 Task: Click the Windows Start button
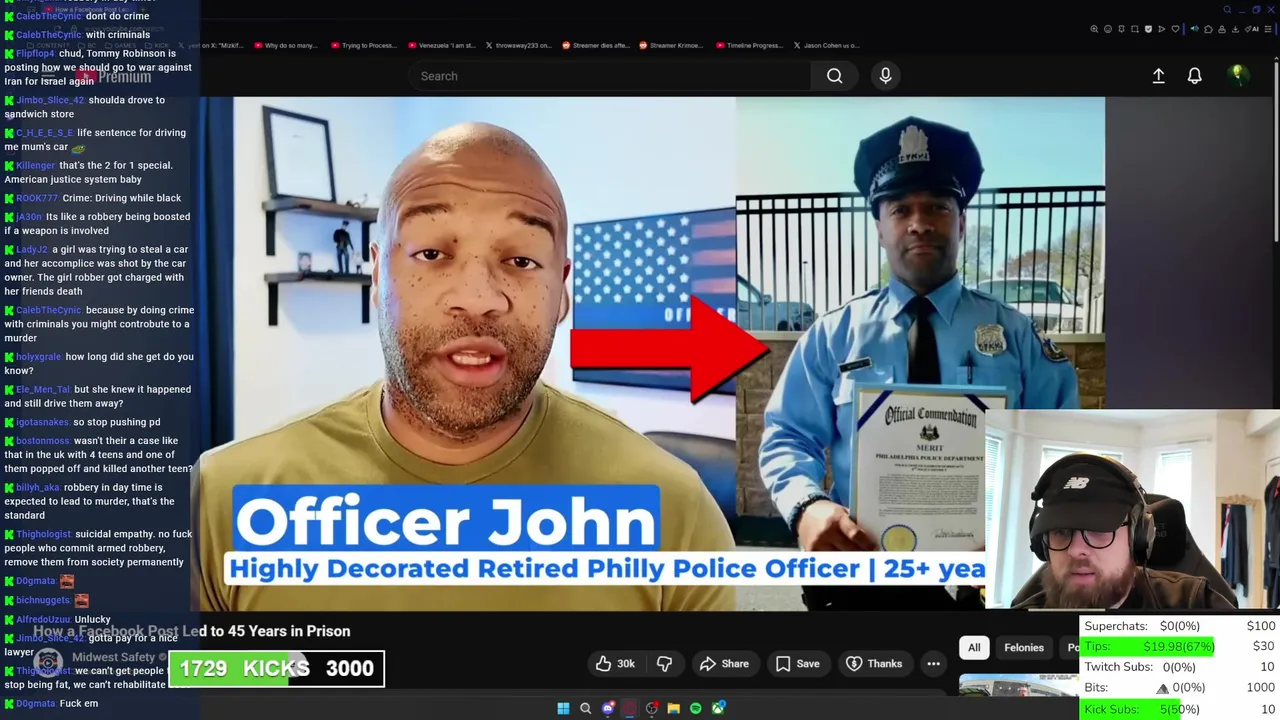[x=563, y=708]
